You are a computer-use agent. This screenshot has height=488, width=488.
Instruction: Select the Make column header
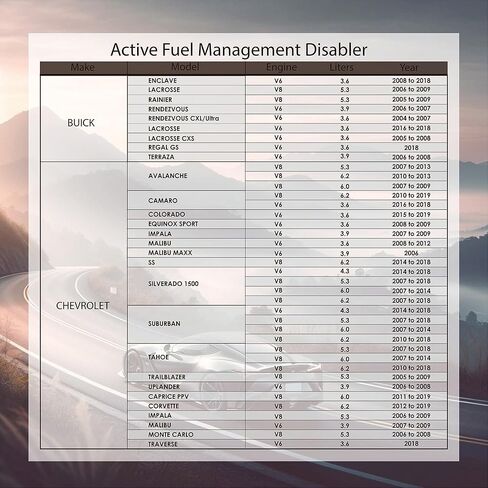click(83, 67)
